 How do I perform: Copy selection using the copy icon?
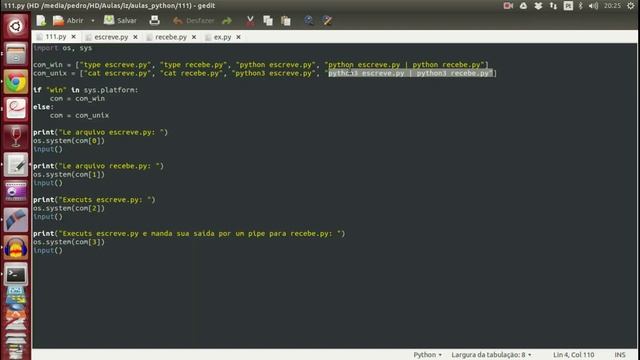[x=268, y=20]
